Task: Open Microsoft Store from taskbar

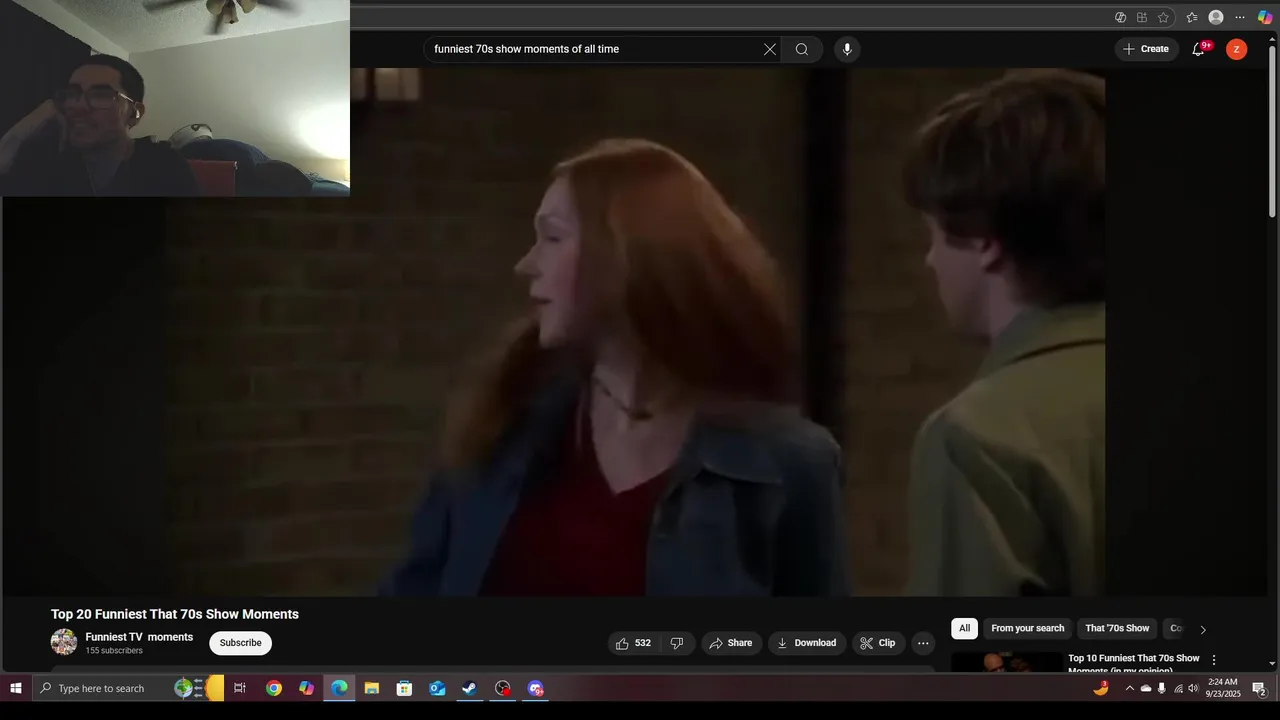Action: (x=405, y=688)
